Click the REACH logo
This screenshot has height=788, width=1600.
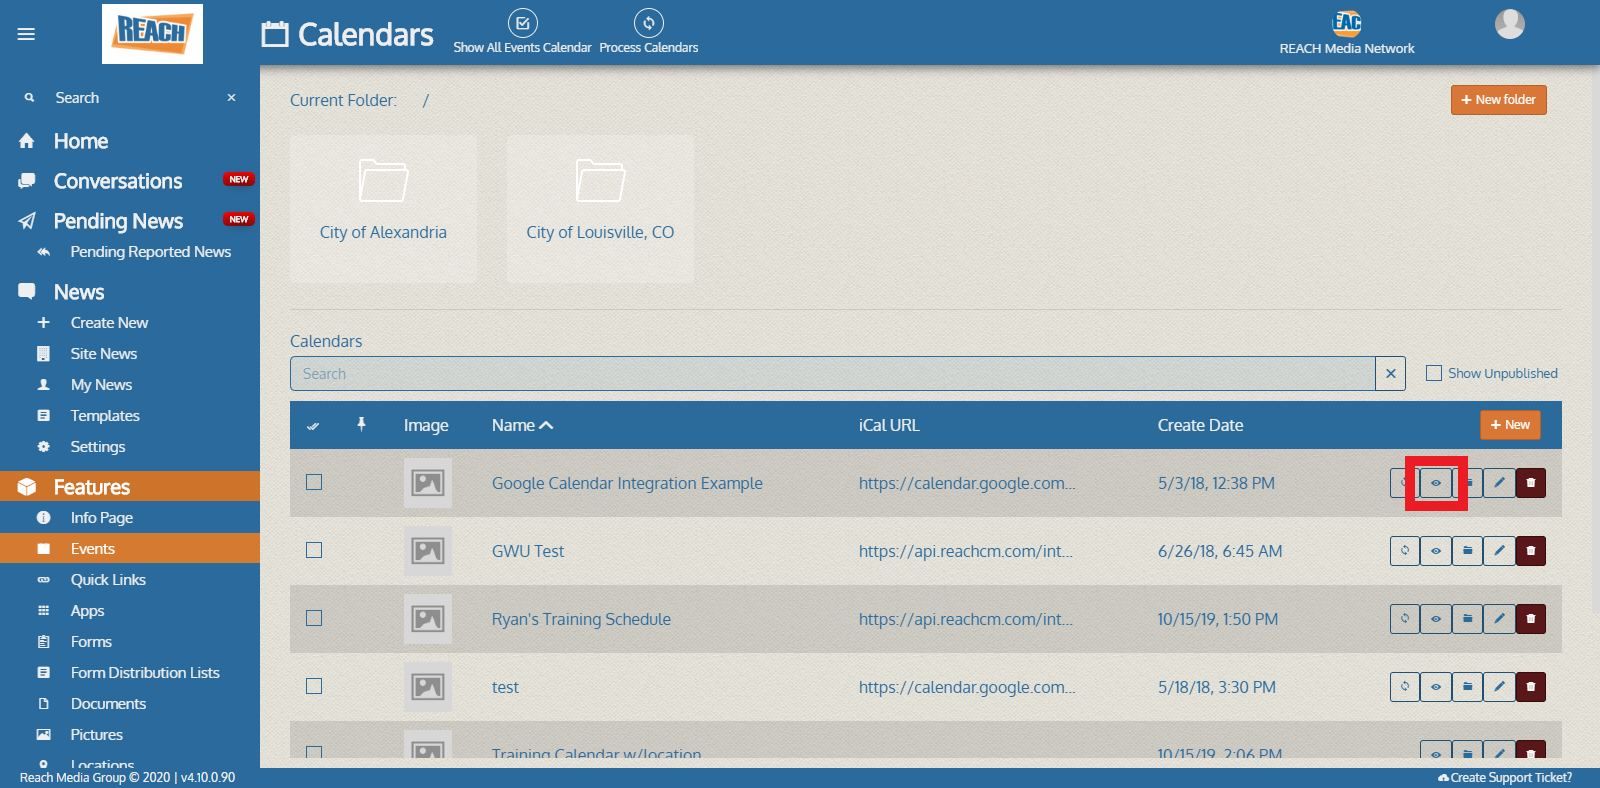[x=152, y=34]
